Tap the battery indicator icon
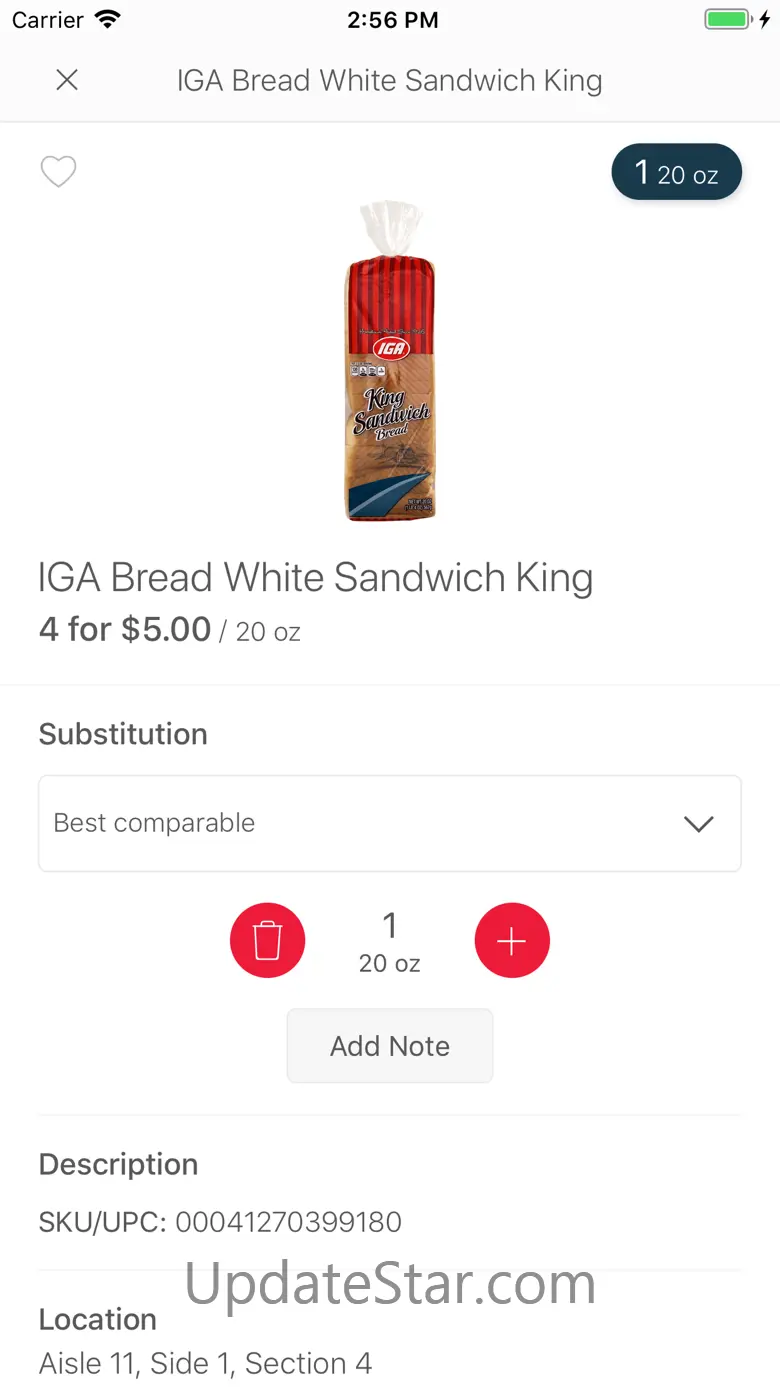The width and height of the screenshot is (780, 1387). coord(728,20)
